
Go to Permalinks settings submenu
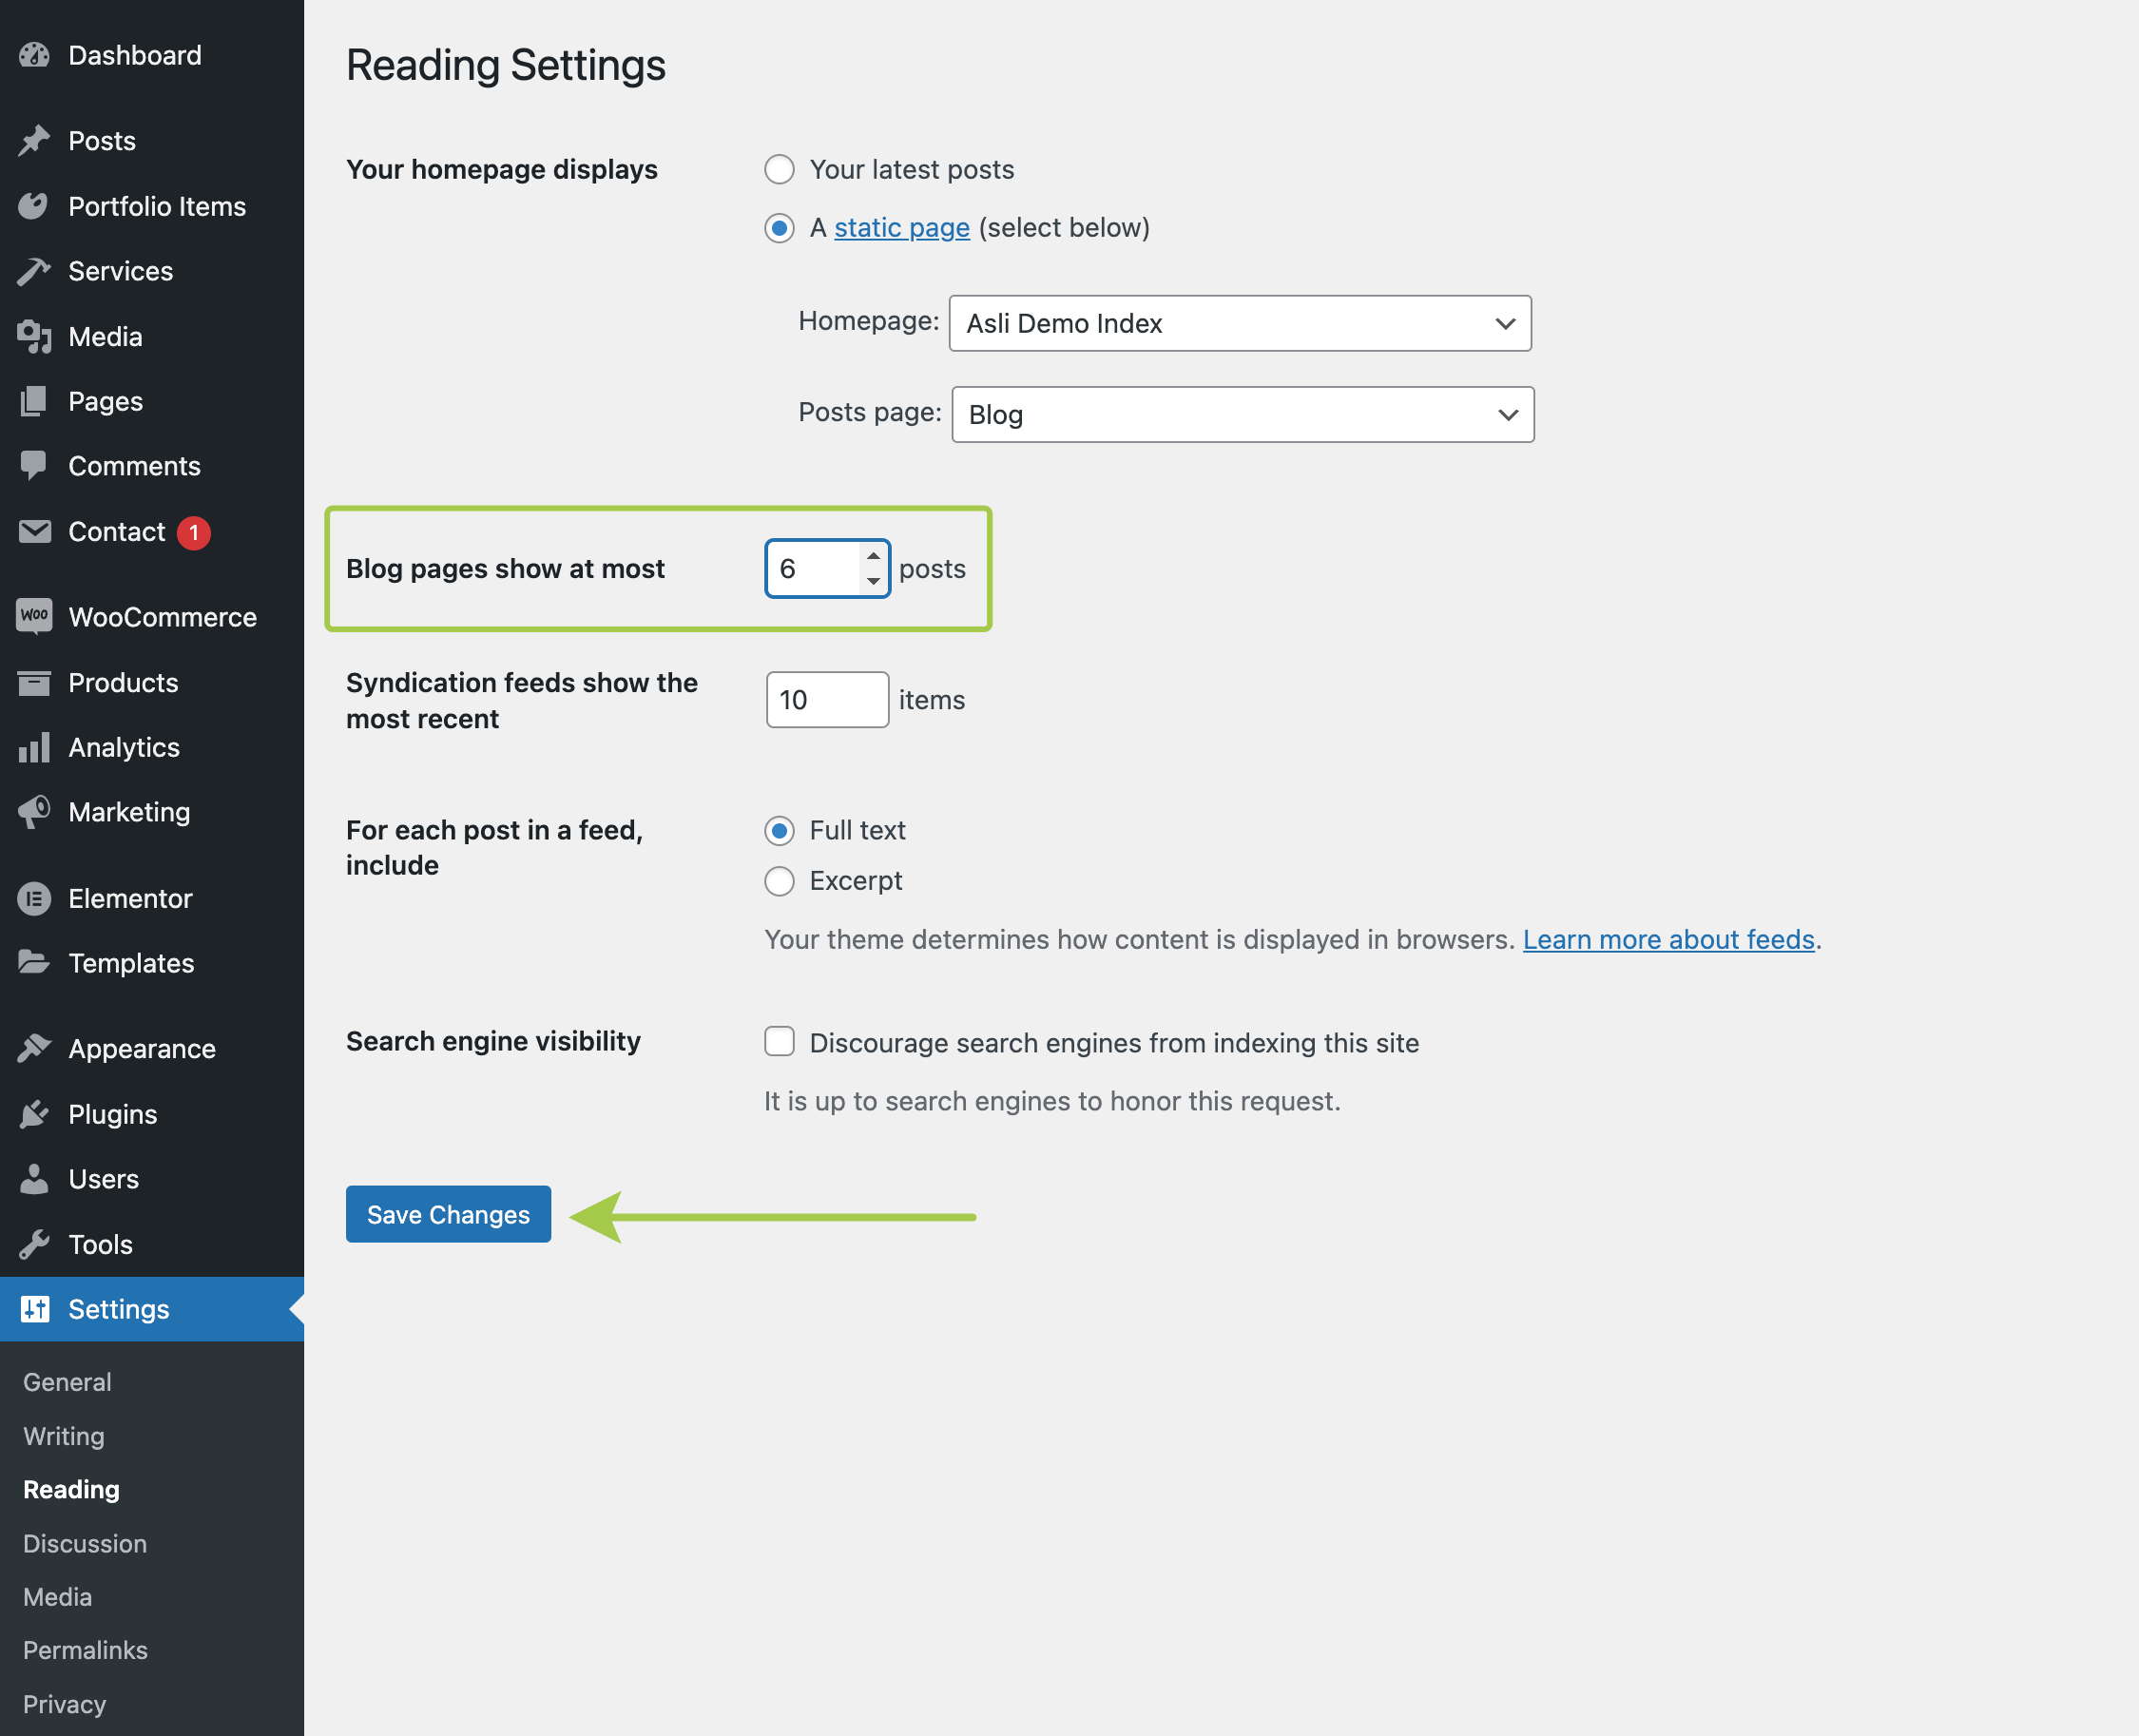click(85, 1650)
